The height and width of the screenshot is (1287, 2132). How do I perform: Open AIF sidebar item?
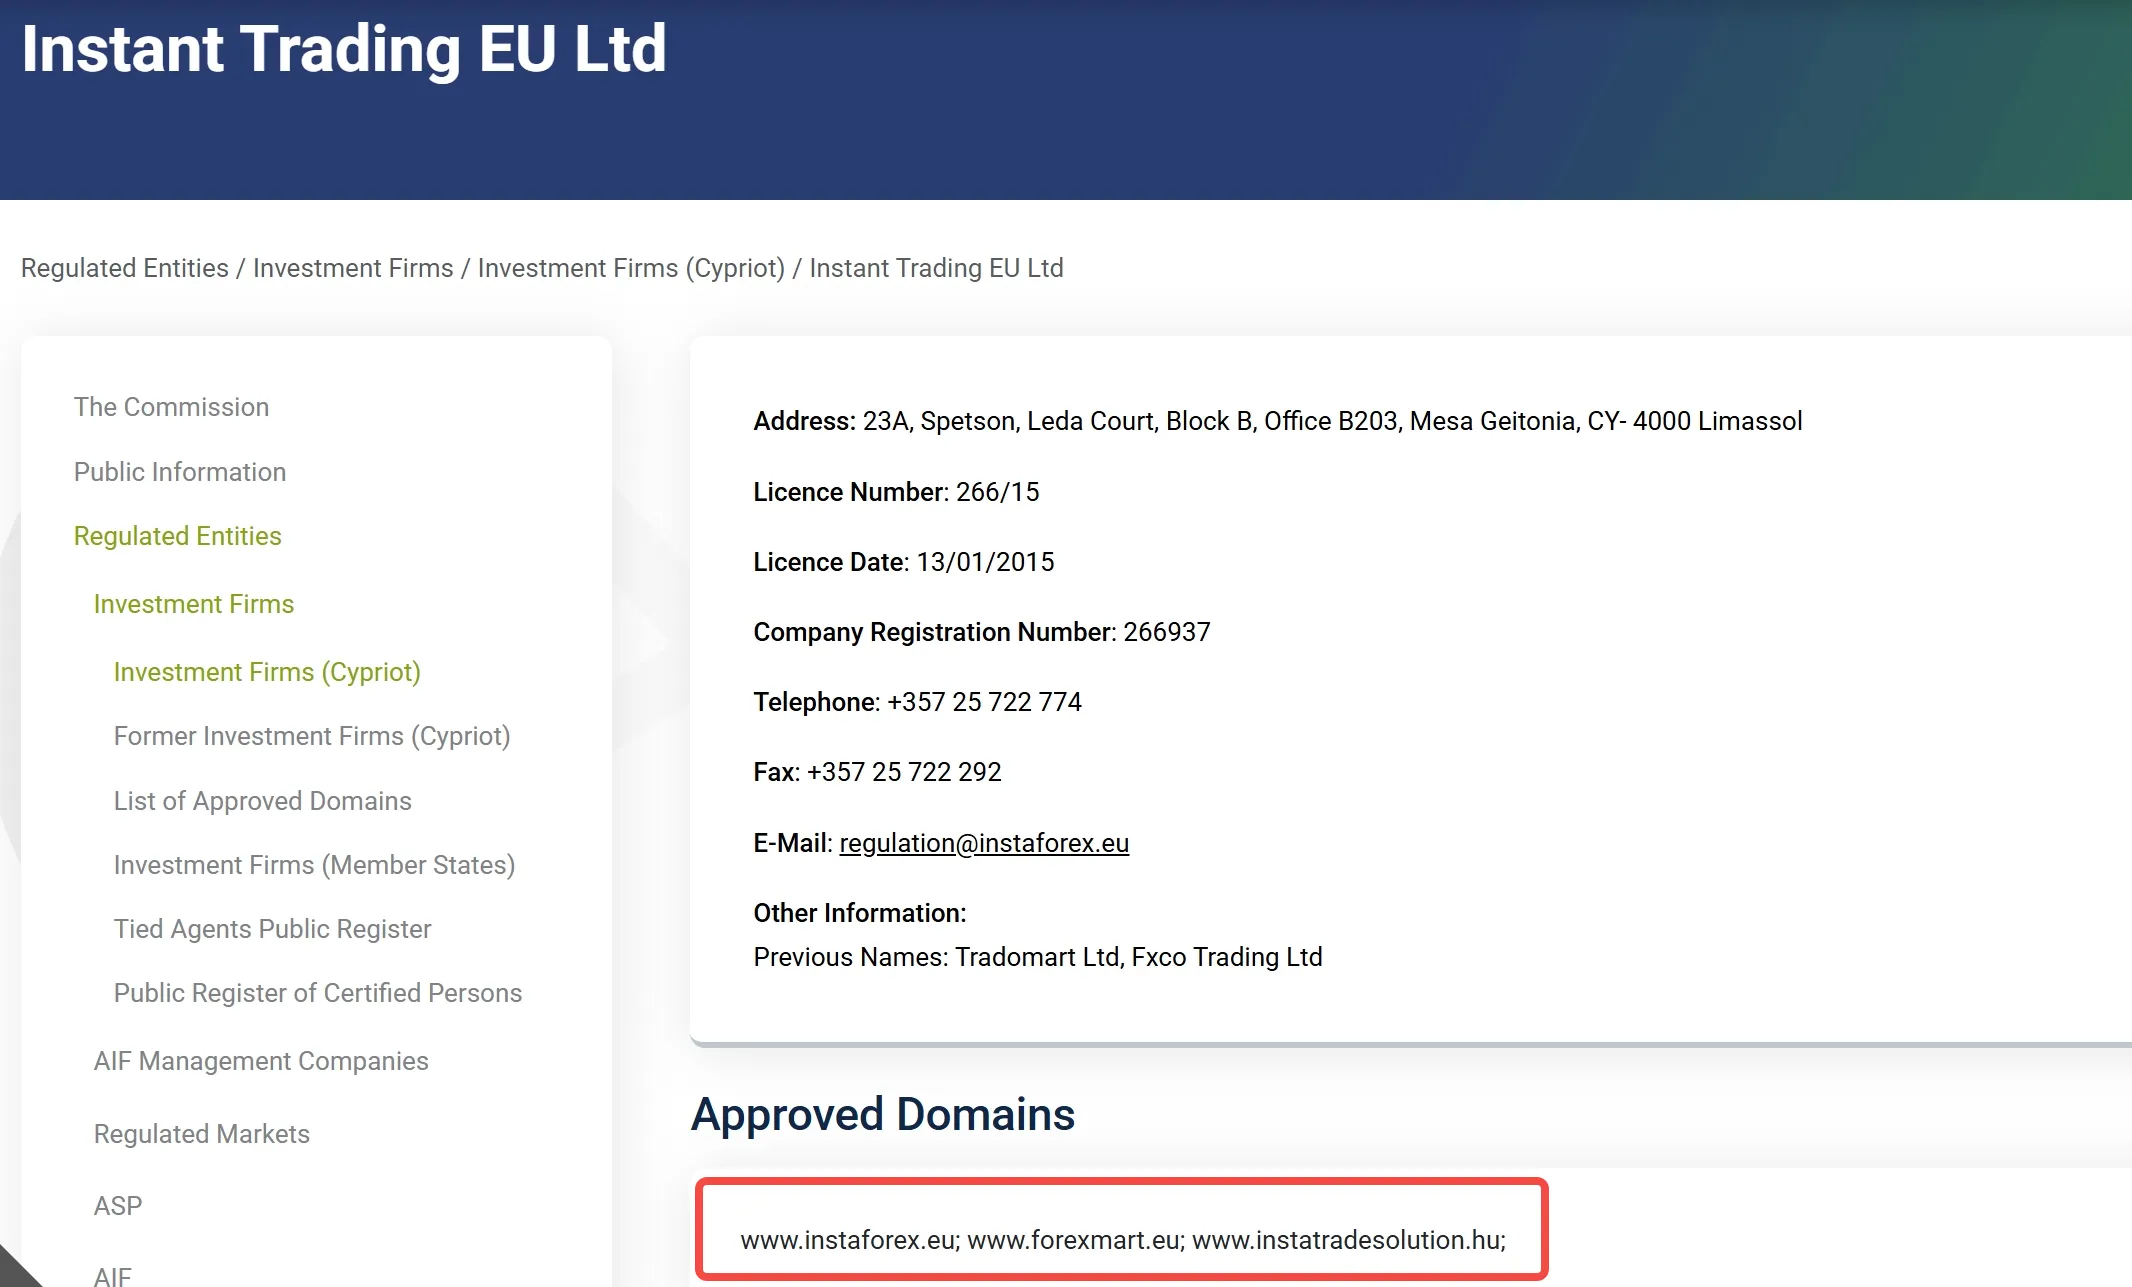pyautogui.click(x=113, y=1276)
